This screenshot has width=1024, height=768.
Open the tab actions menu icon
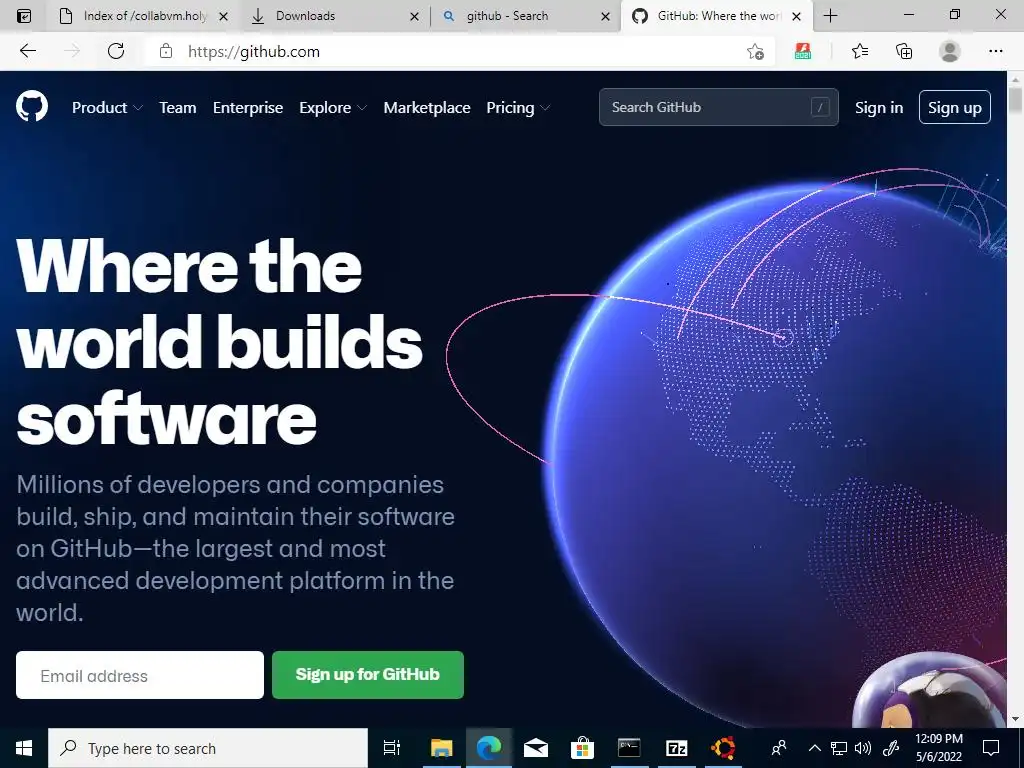[24, 16]
